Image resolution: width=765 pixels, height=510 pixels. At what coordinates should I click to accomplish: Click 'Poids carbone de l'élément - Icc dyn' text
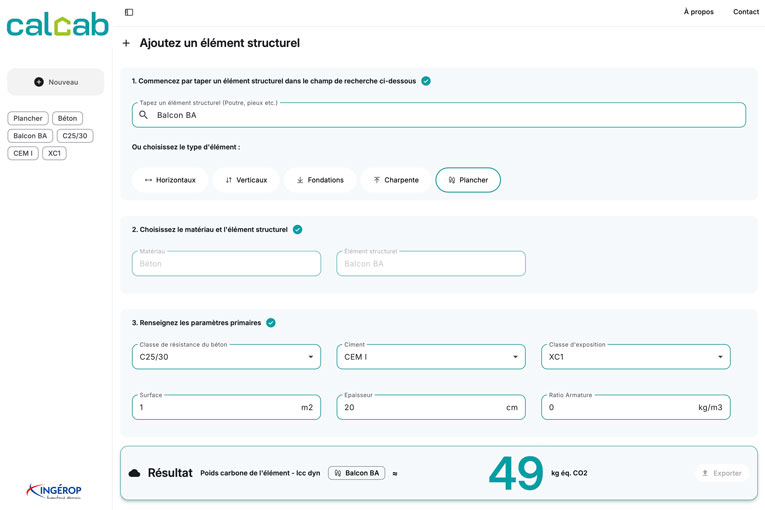pos(260,473)
